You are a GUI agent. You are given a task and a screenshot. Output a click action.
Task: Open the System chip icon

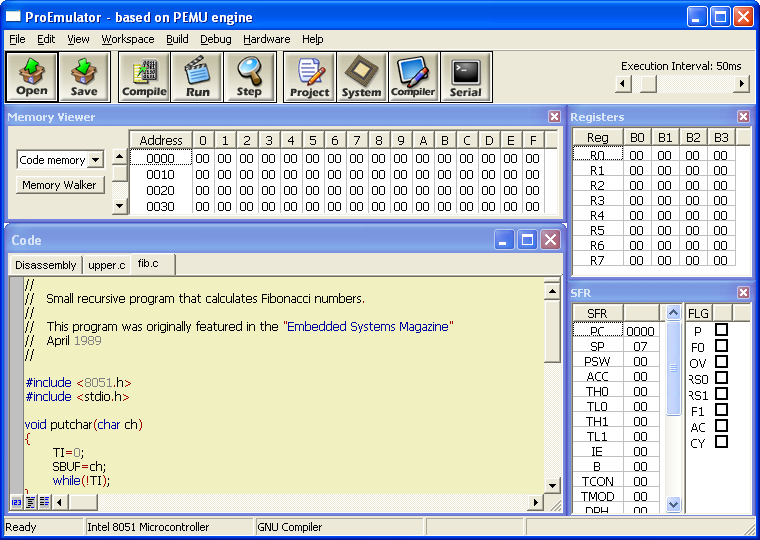pyautogui.click(x=362, y=77)
